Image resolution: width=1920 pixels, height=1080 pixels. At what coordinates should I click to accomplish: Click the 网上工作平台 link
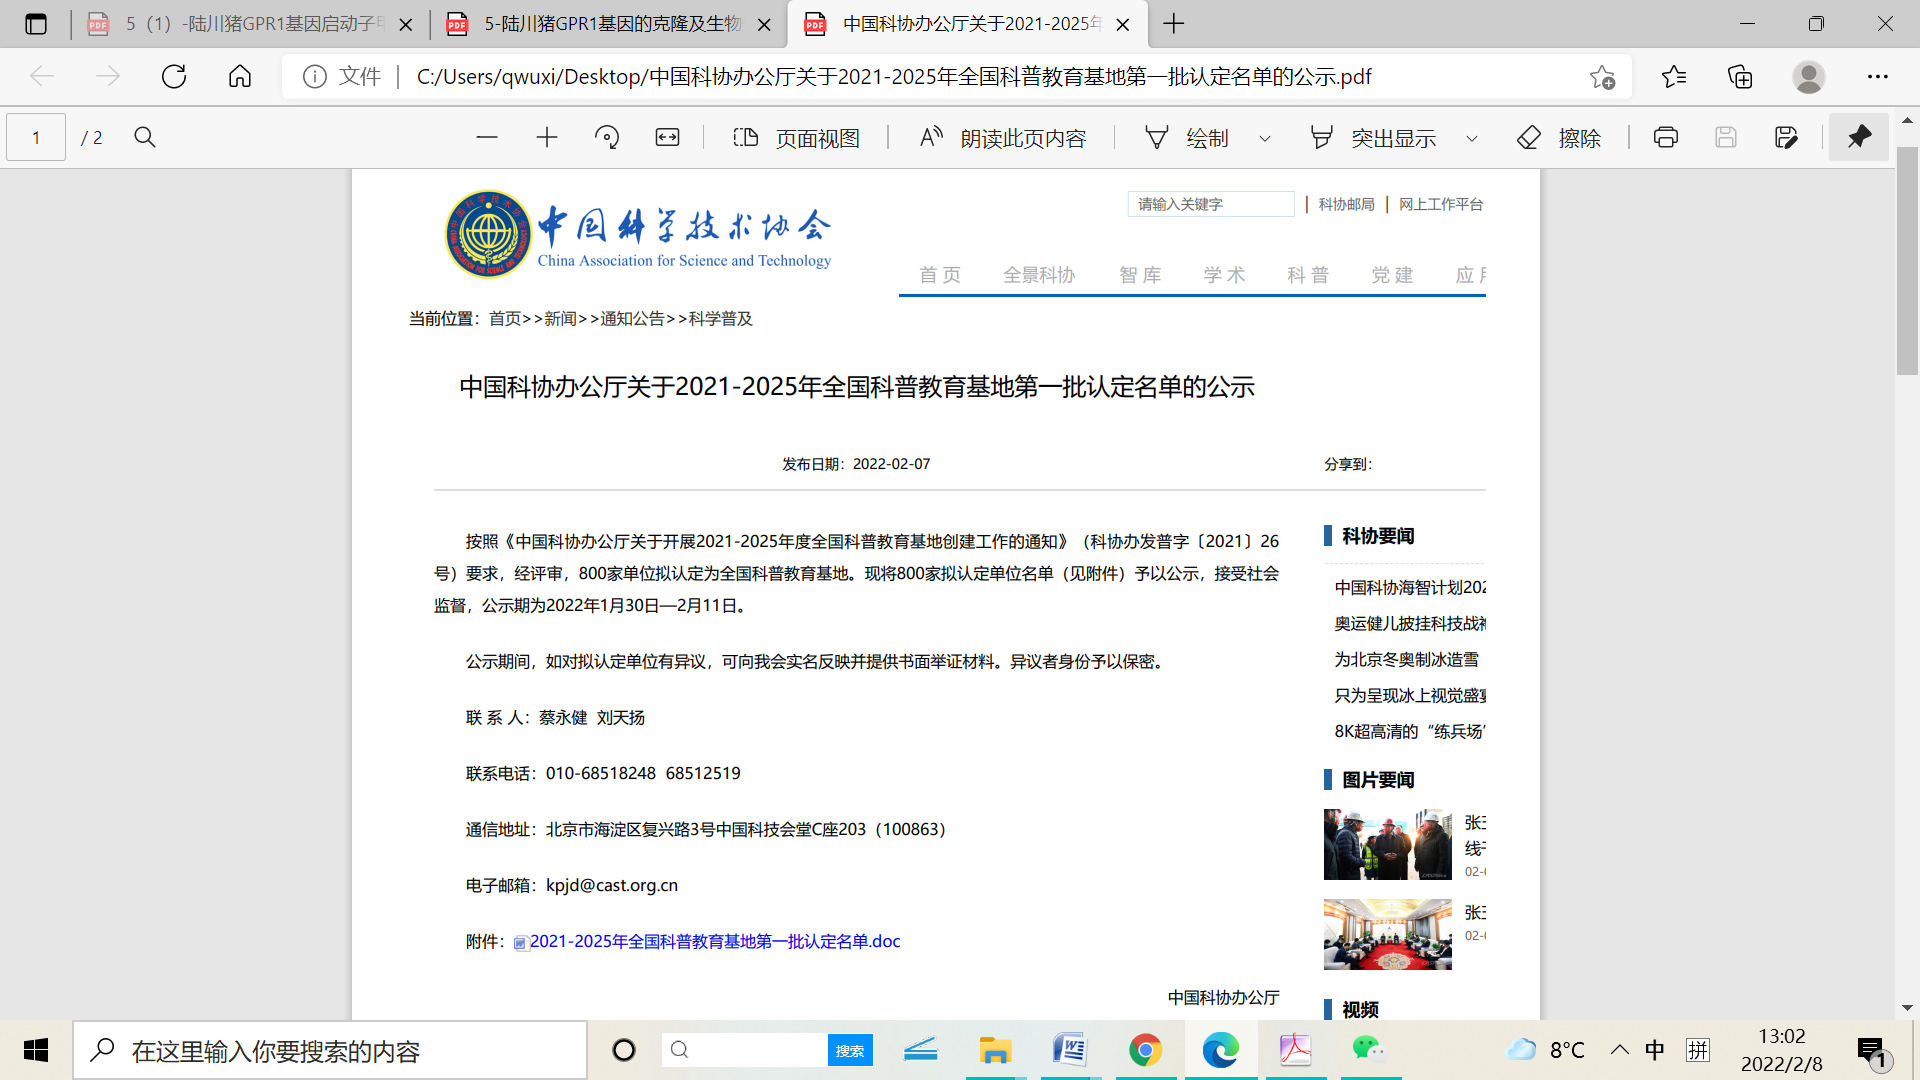pos(1441,204)
